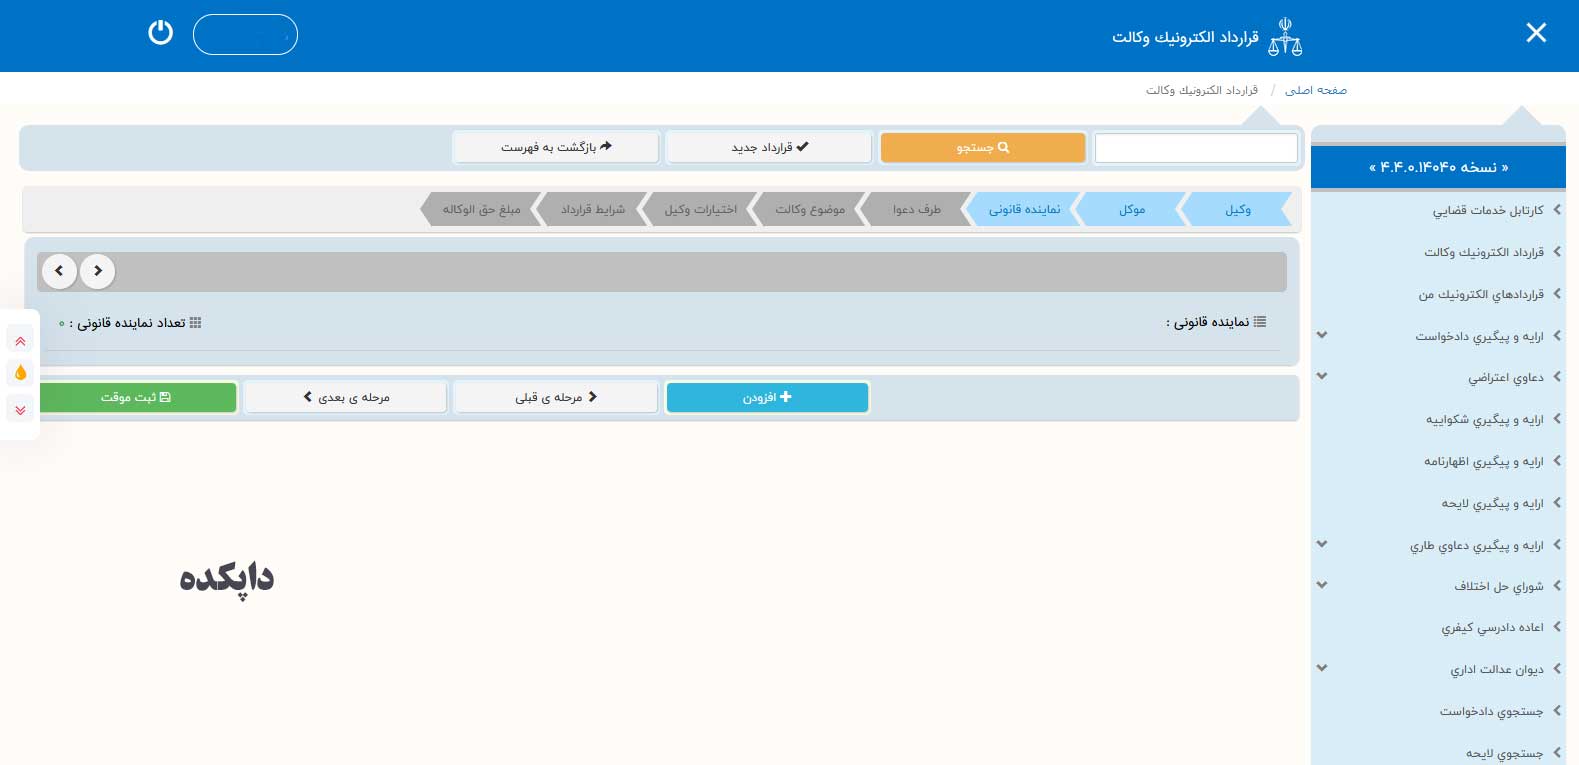The image size is (1579, 765).
Task: Expand the دعاوی اعتراضی sidebar section
Action: click(x=1322, y=377)
